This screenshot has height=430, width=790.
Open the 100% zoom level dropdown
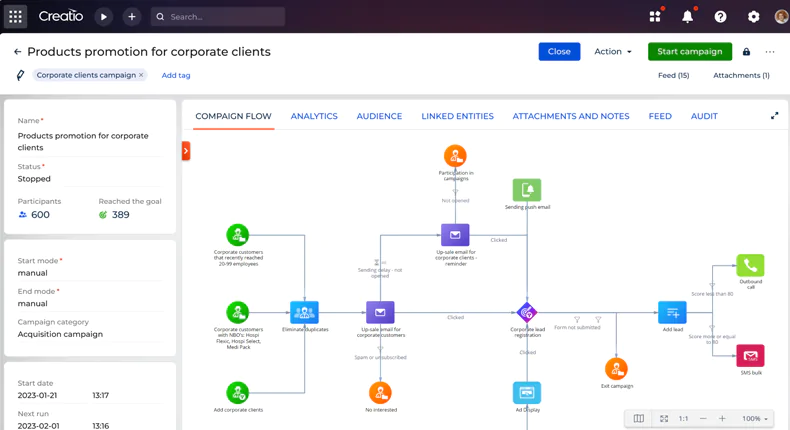pyautogui.click(x=755, y=418)
